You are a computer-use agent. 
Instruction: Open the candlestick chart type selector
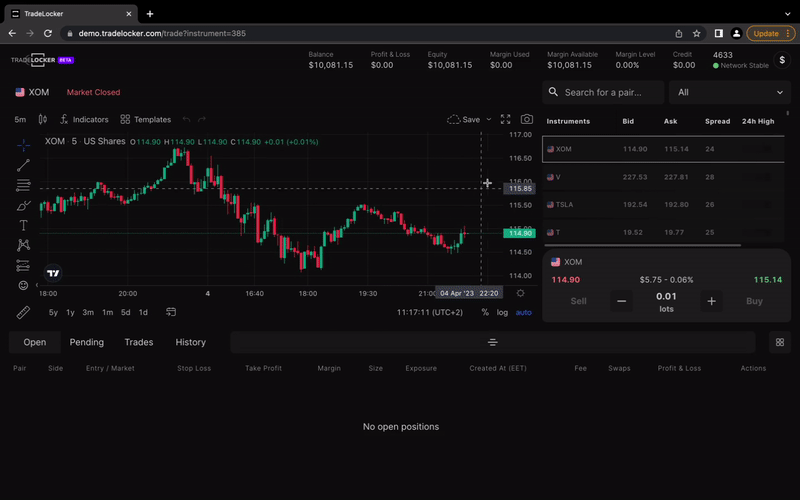(43, 119)
